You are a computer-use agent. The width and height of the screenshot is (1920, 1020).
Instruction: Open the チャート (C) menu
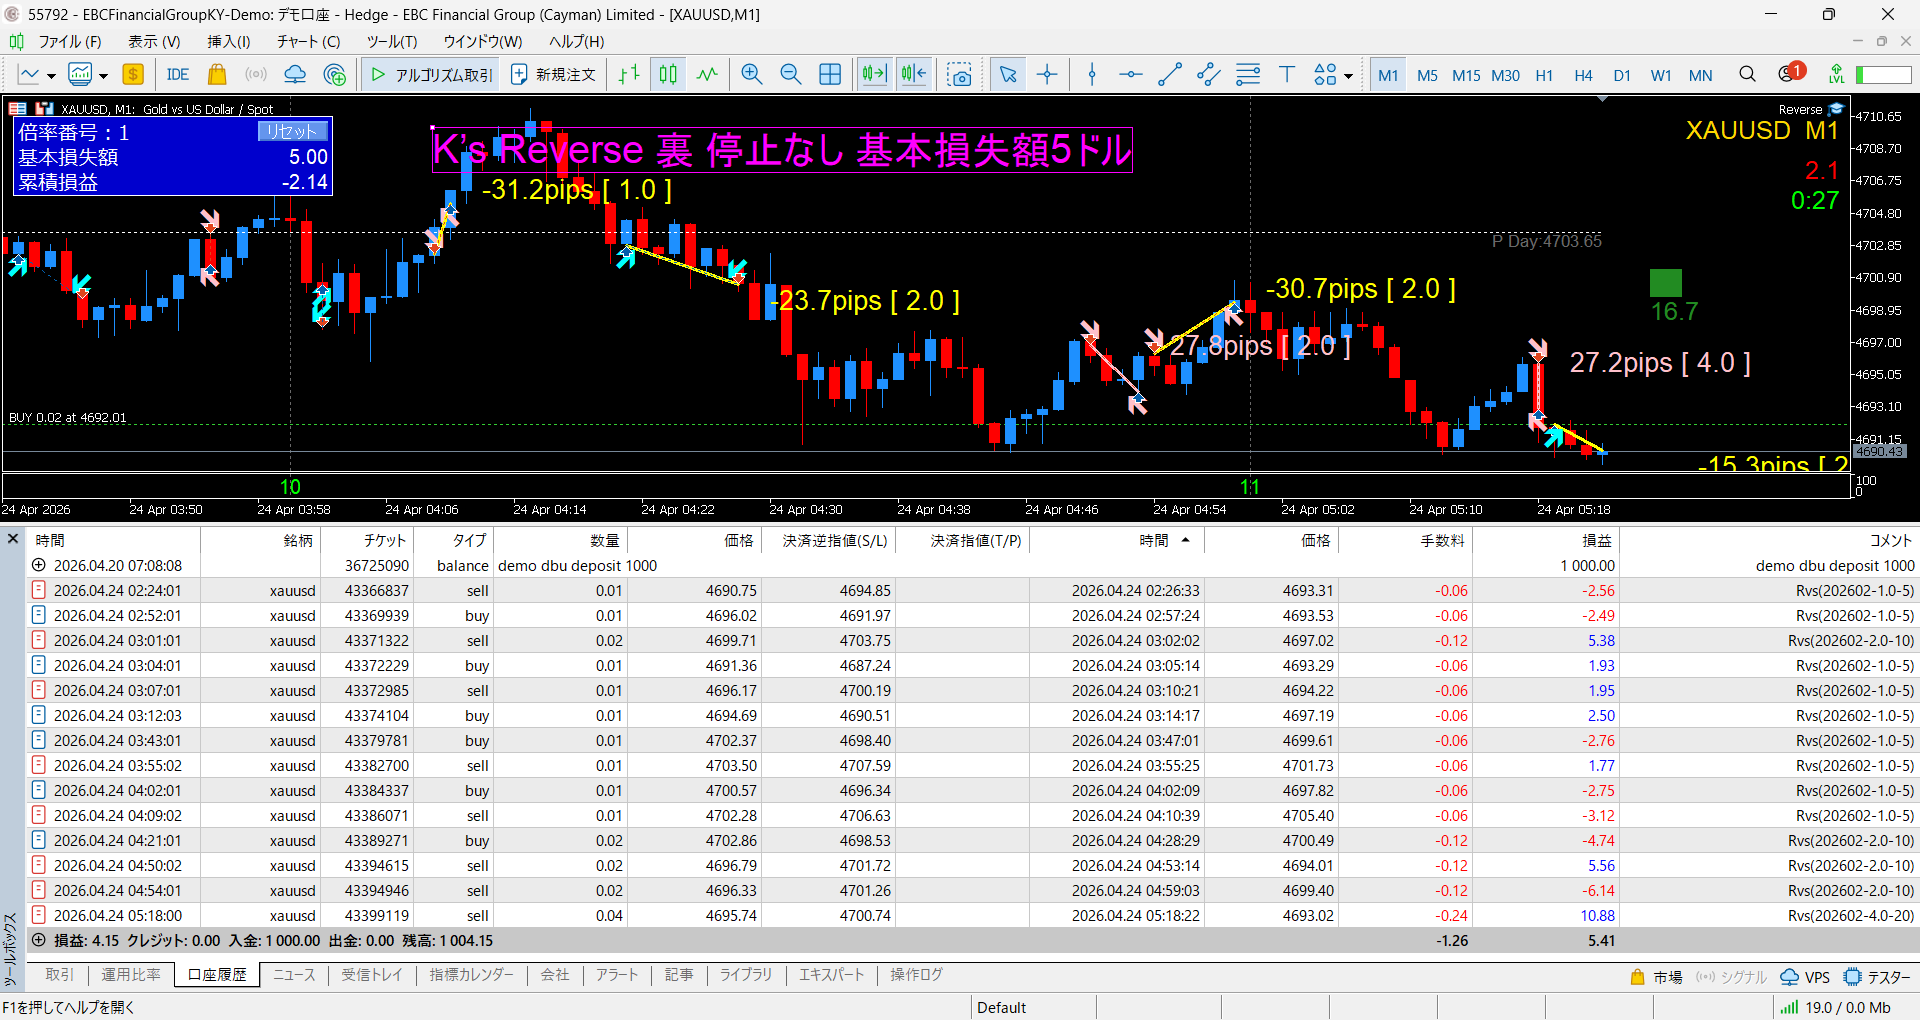(x=308, y=42)
